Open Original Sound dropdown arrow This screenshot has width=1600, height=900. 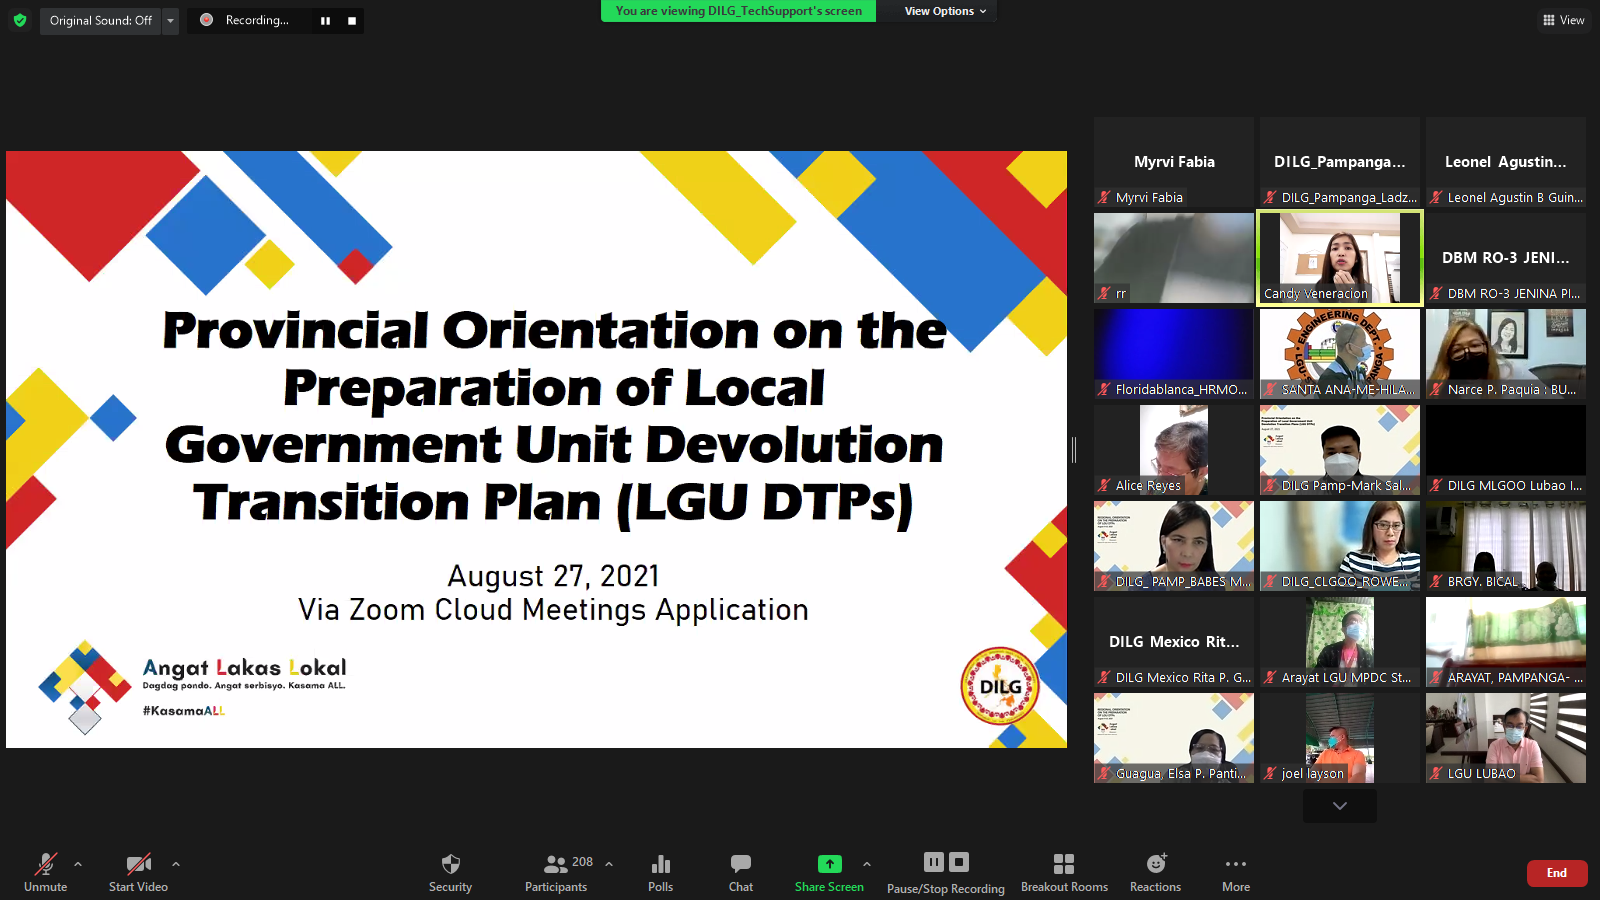click(170, 20)
